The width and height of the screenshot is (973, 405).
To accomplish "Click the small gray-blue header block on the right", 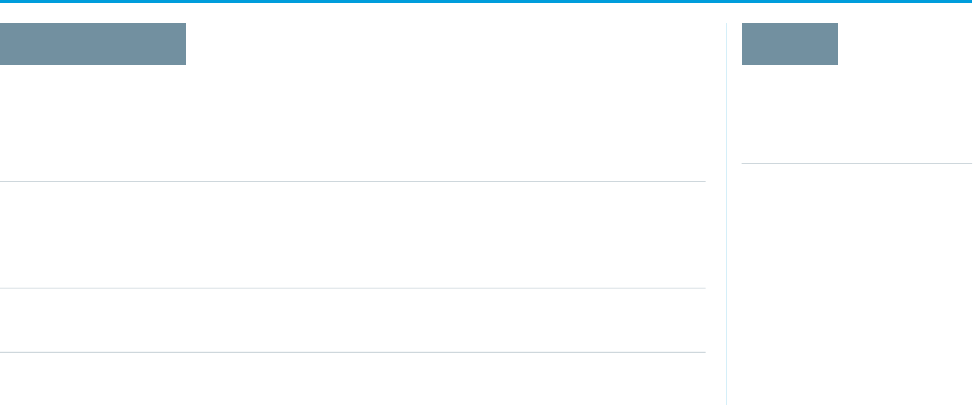I will click(x=789, y=44).
